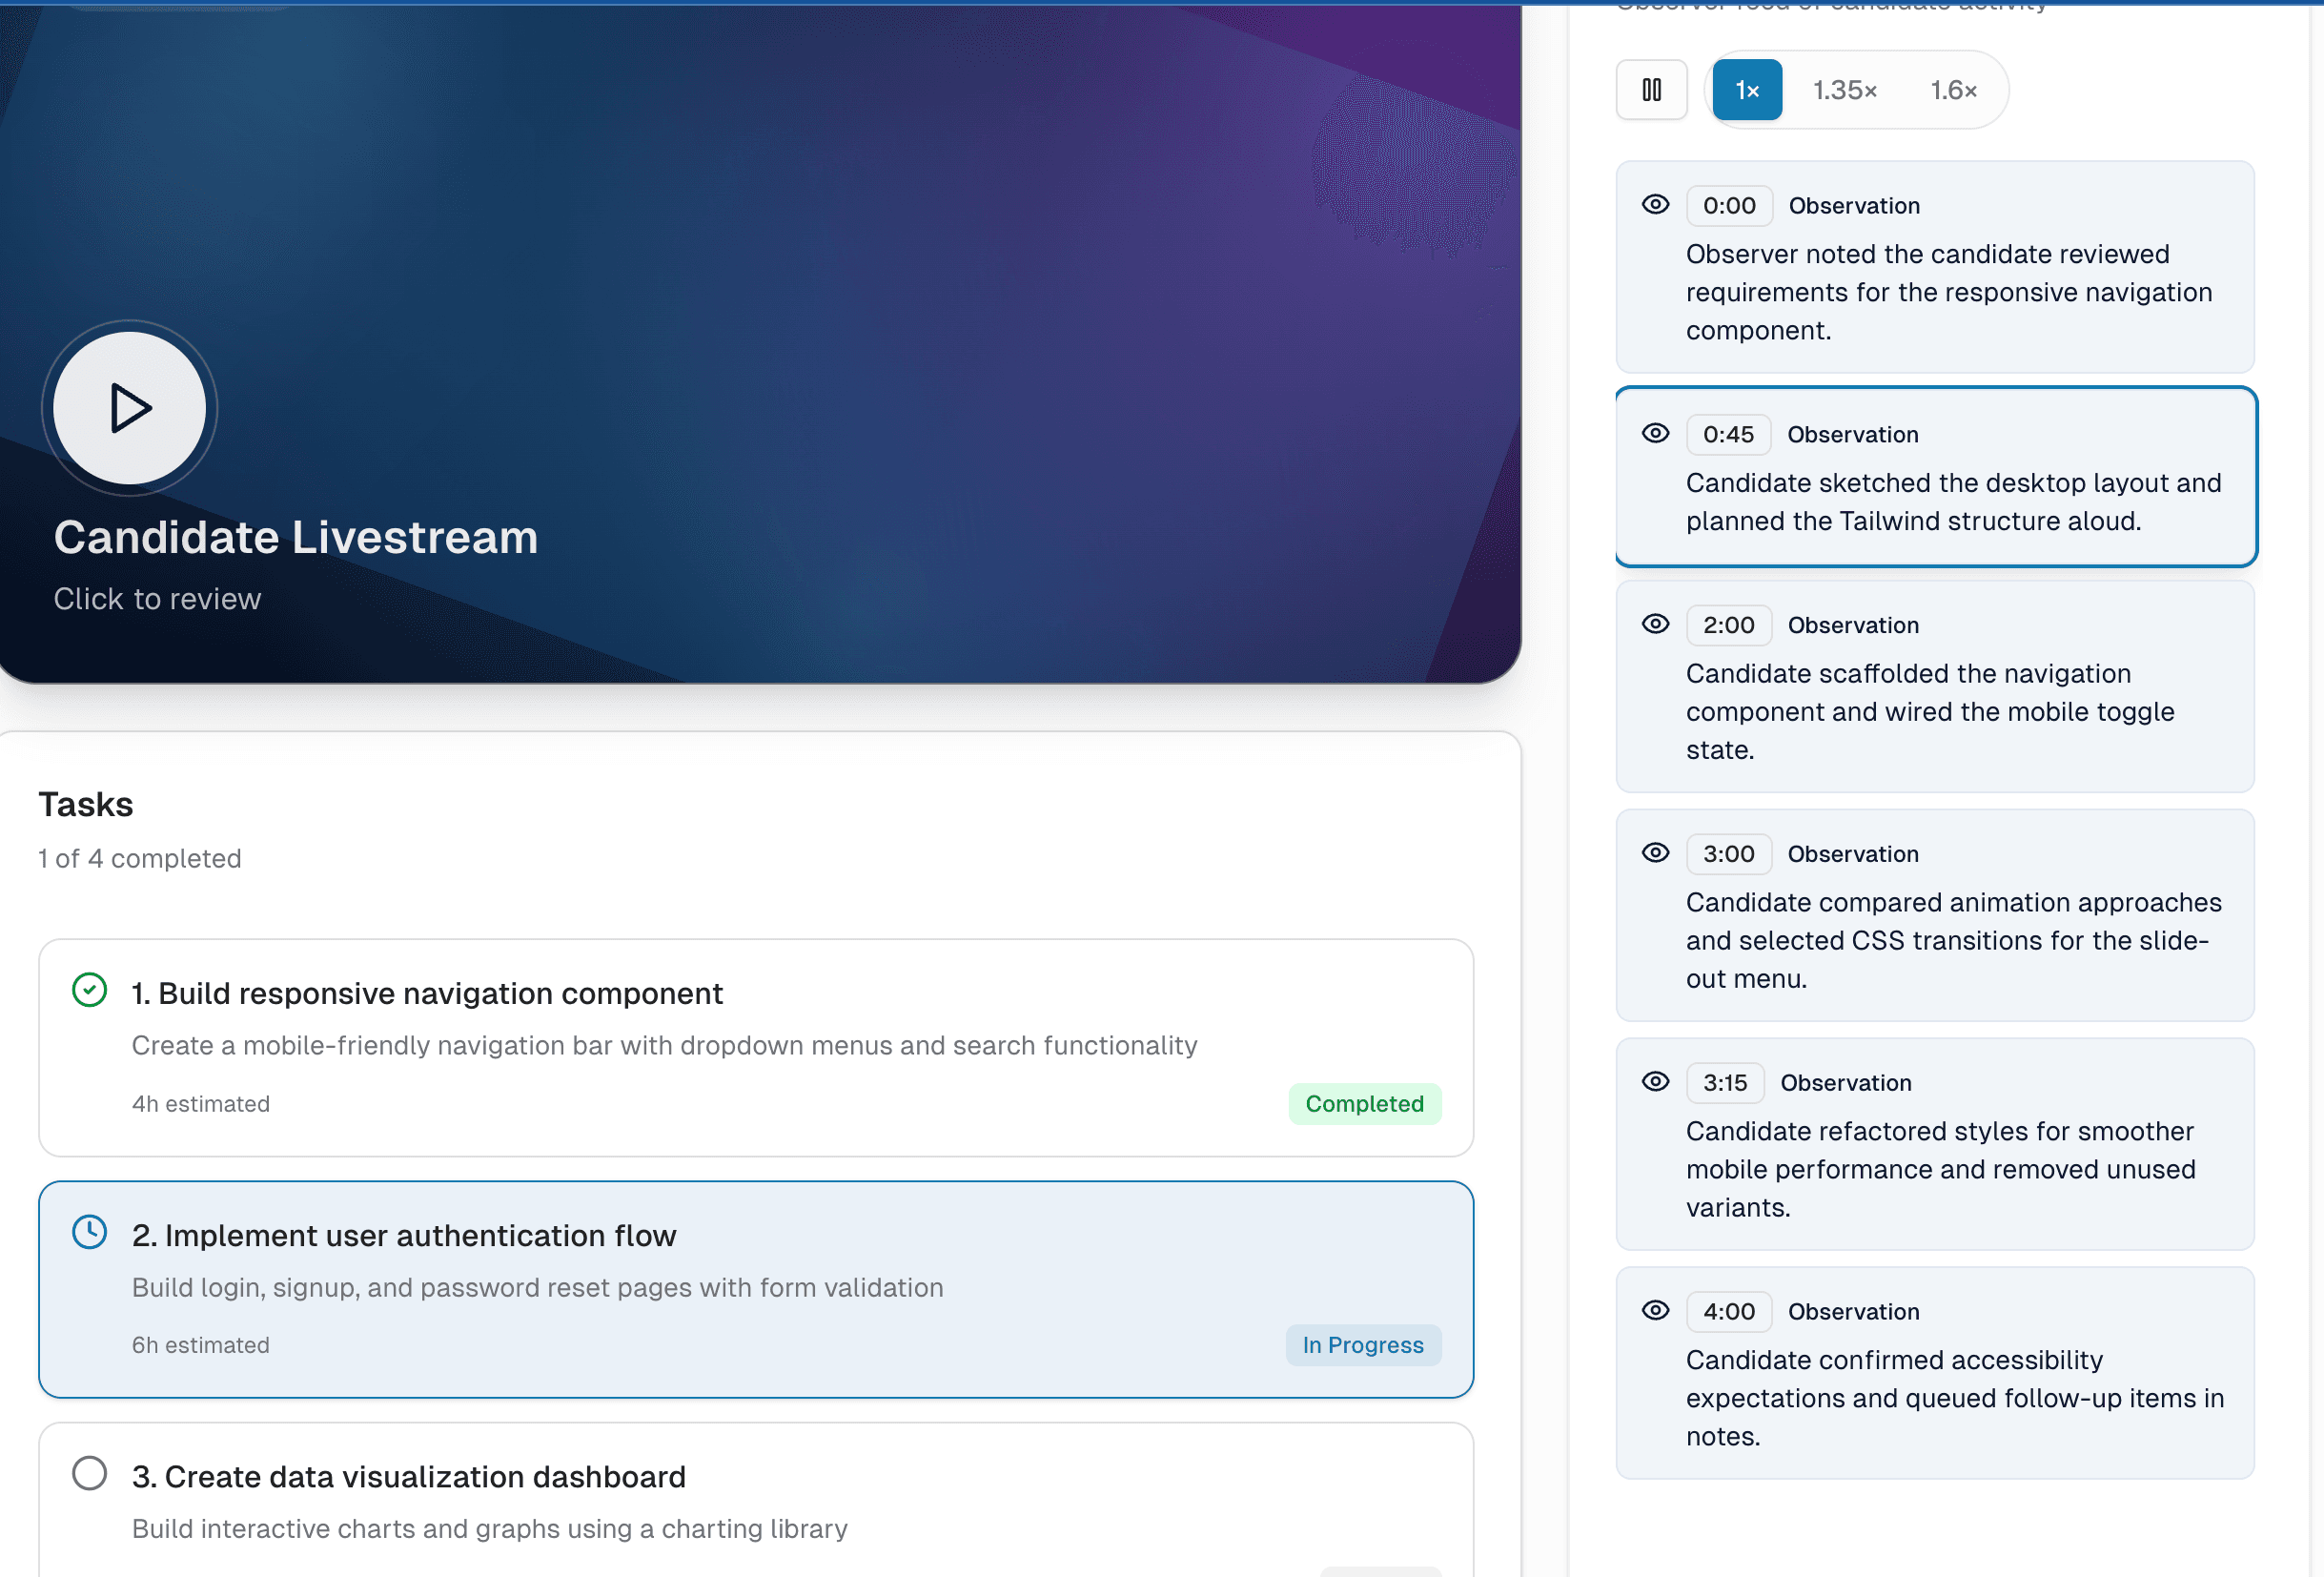Click the play button on Candidate Livestream
This screenshot has height=1577, width=2324.
click(129, 408)
